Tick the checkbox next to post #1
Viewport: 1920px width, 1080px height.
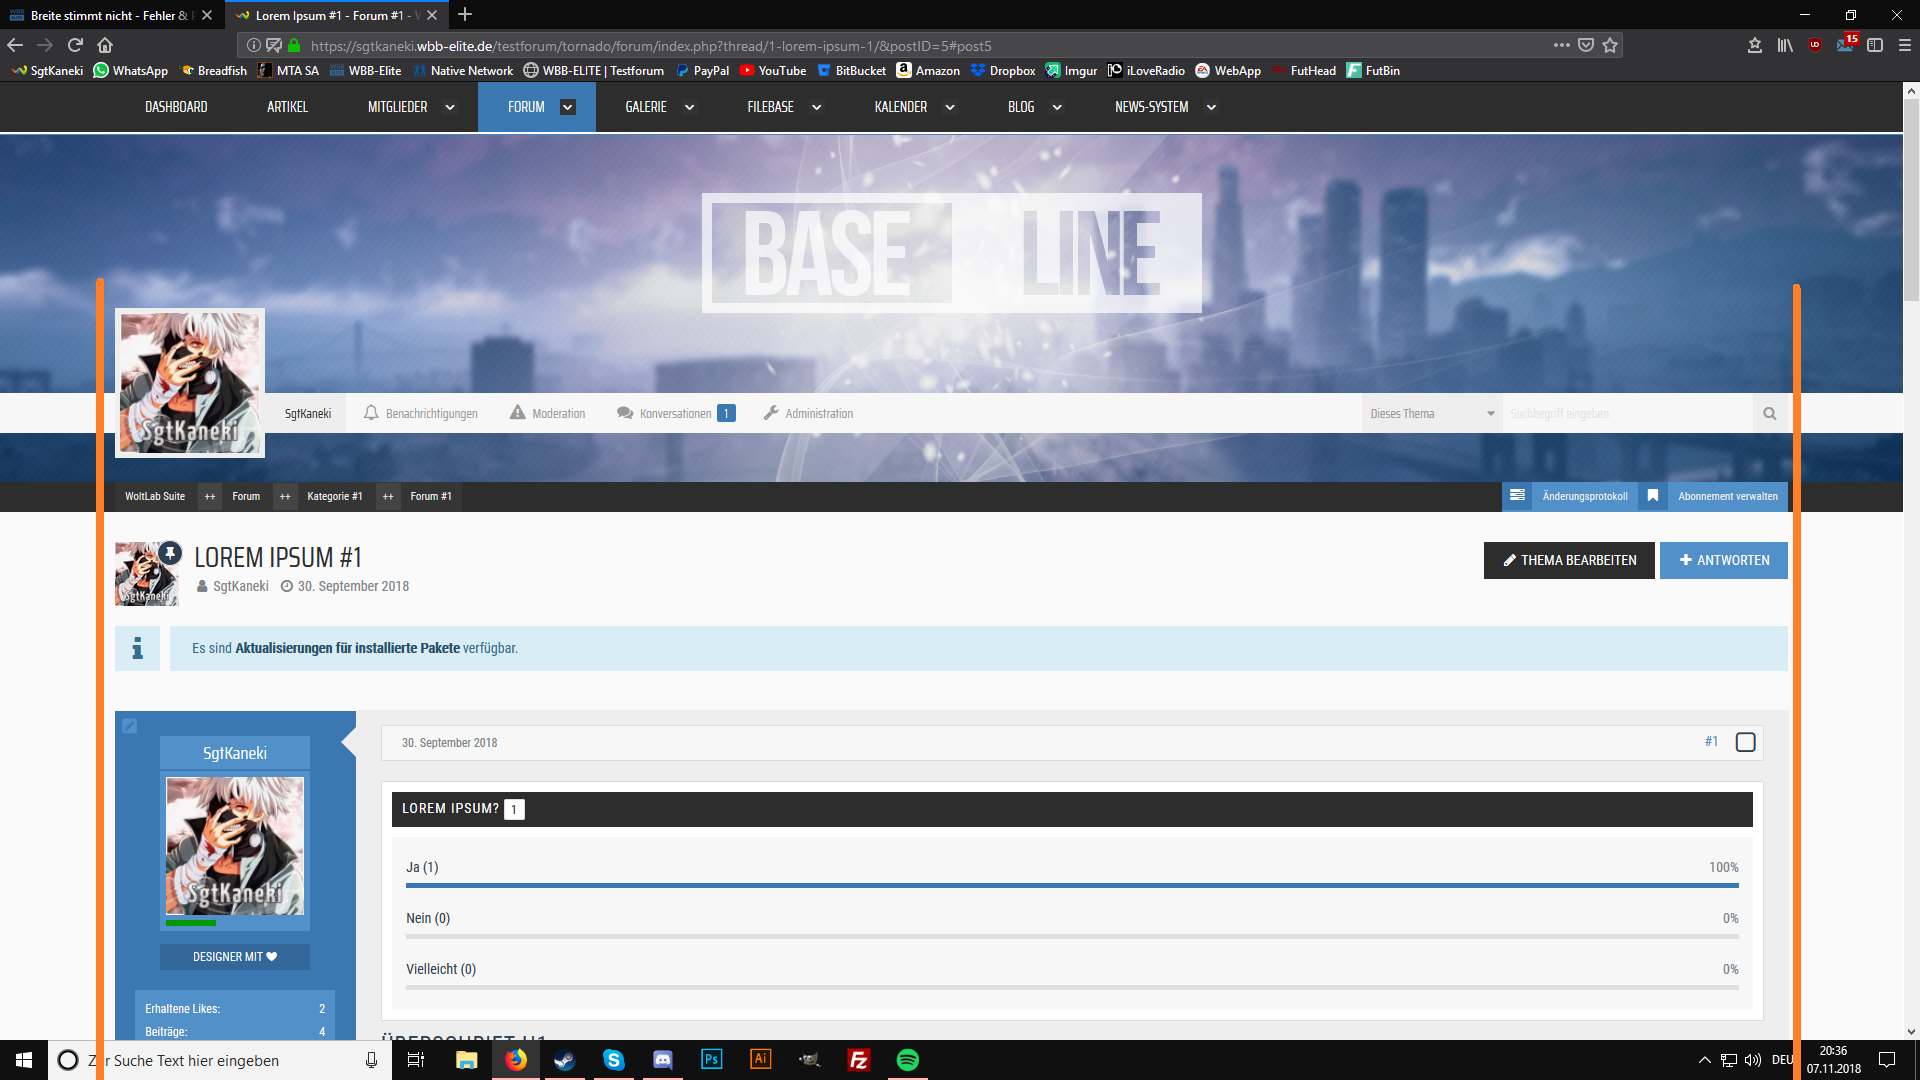coord(1745,742)
